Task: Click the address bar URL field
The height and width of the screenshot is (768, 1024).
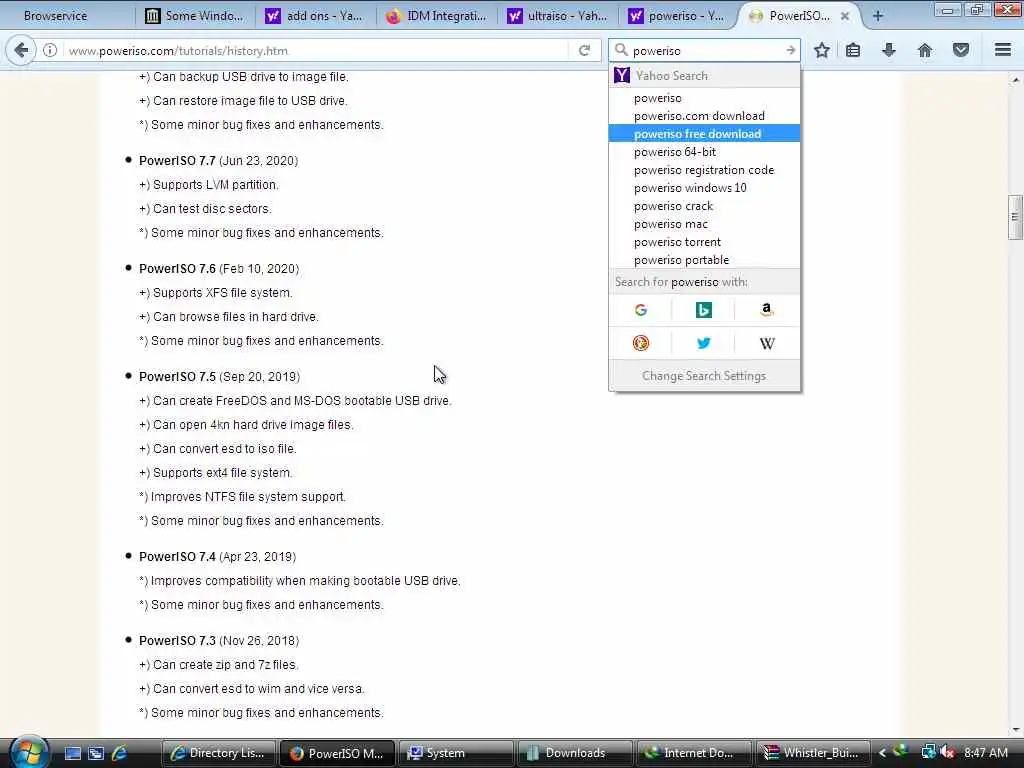Action: point(317,50)
